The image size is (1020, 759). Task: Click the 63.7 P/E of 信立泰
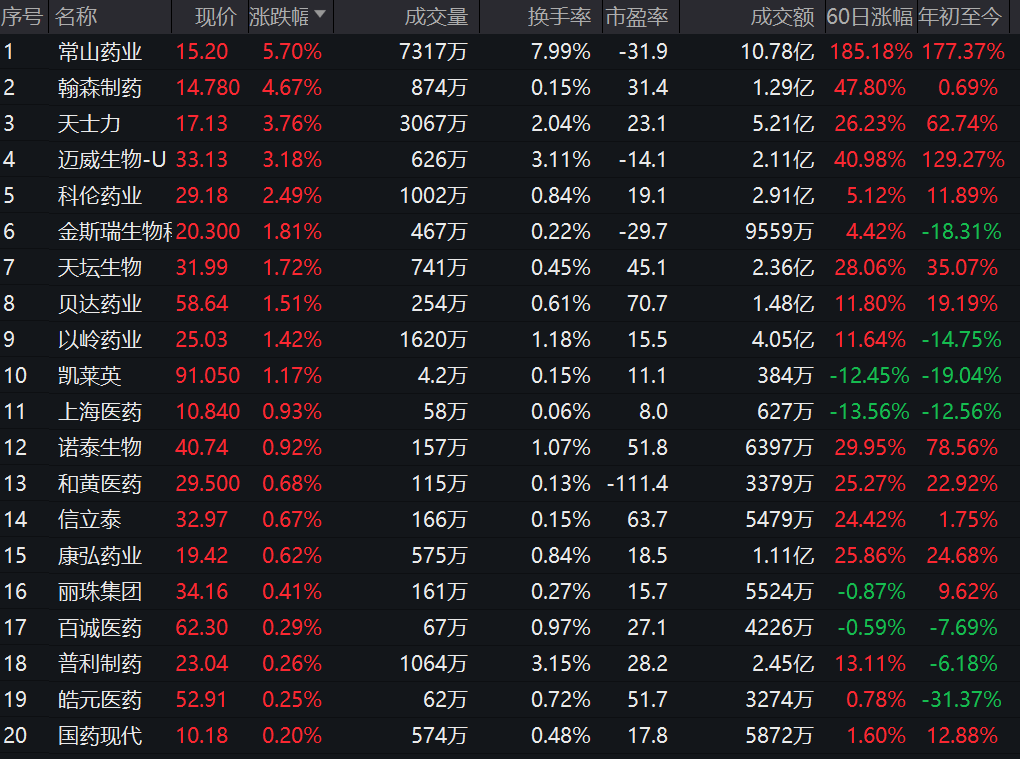click(x=647, y=520)
